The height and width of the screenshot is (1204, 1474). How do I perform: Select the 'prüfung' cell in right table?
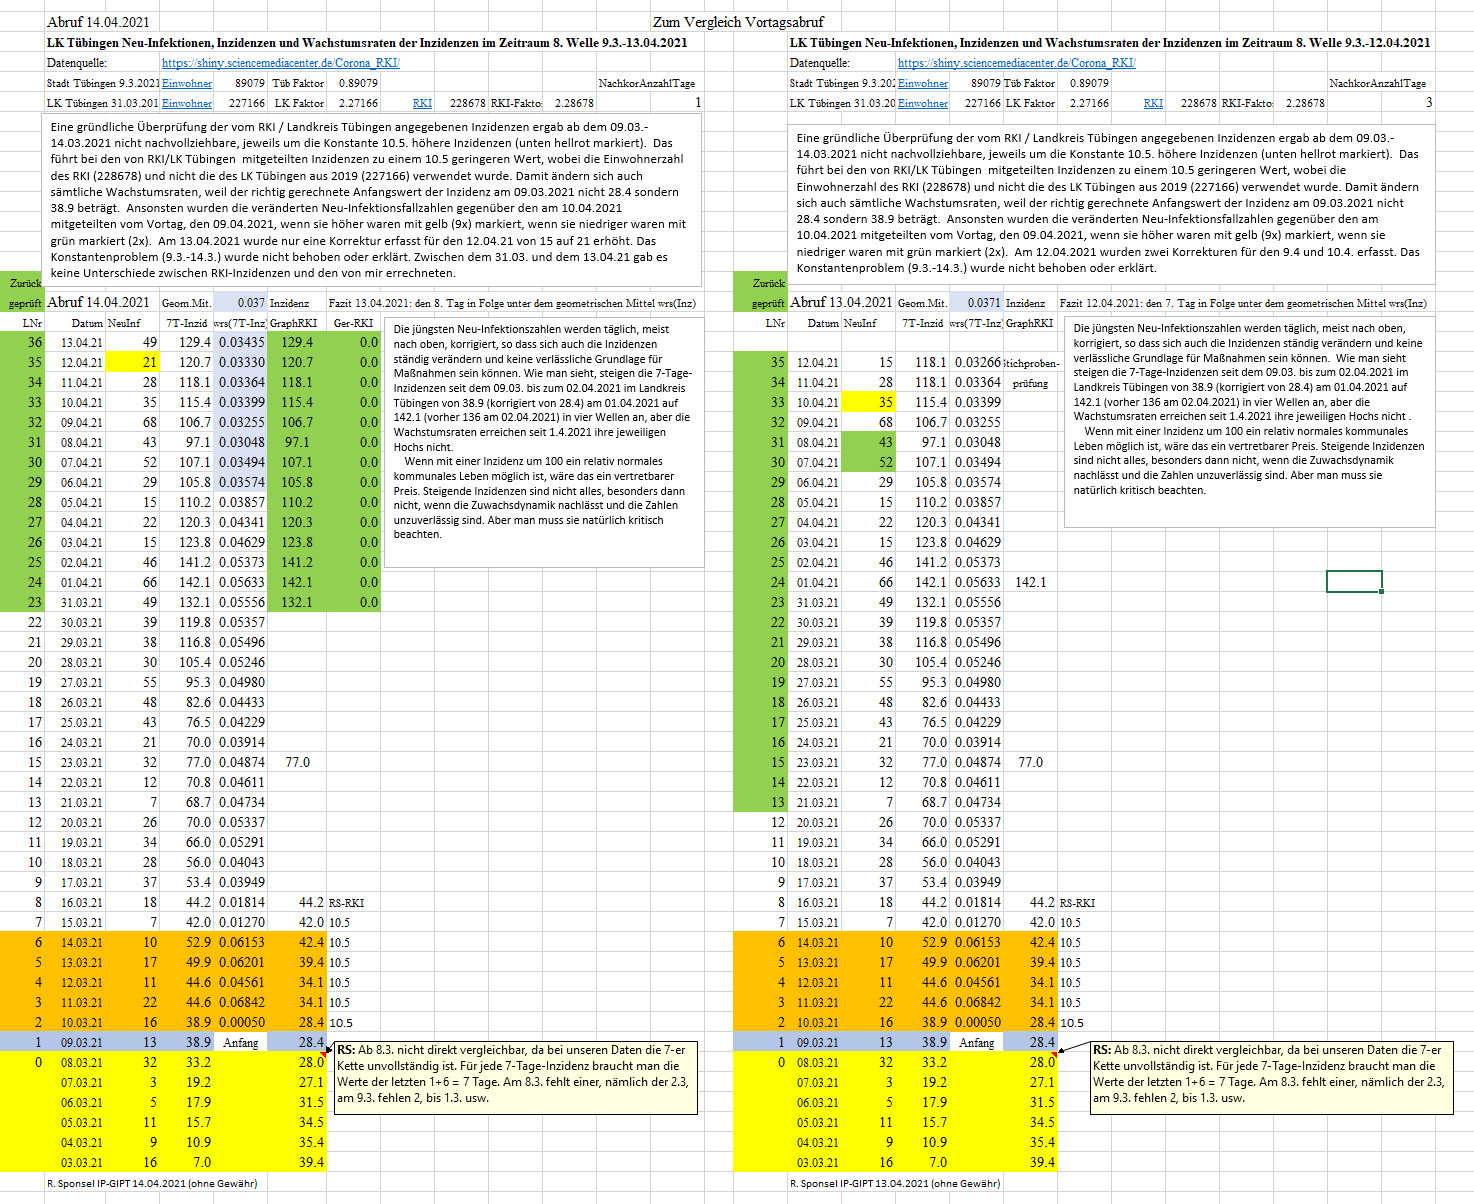[x=1031, y=383]
